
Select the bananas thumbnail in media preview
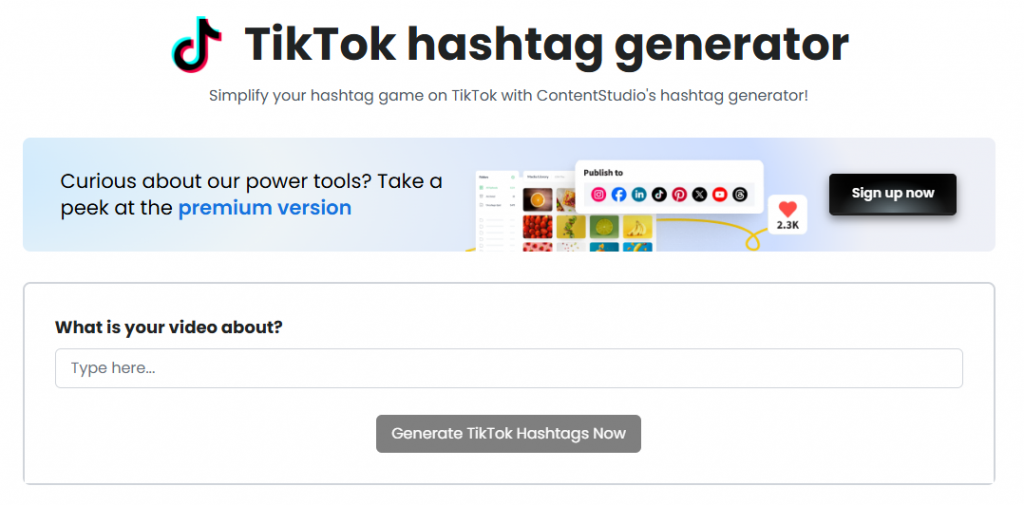(637, 227)
